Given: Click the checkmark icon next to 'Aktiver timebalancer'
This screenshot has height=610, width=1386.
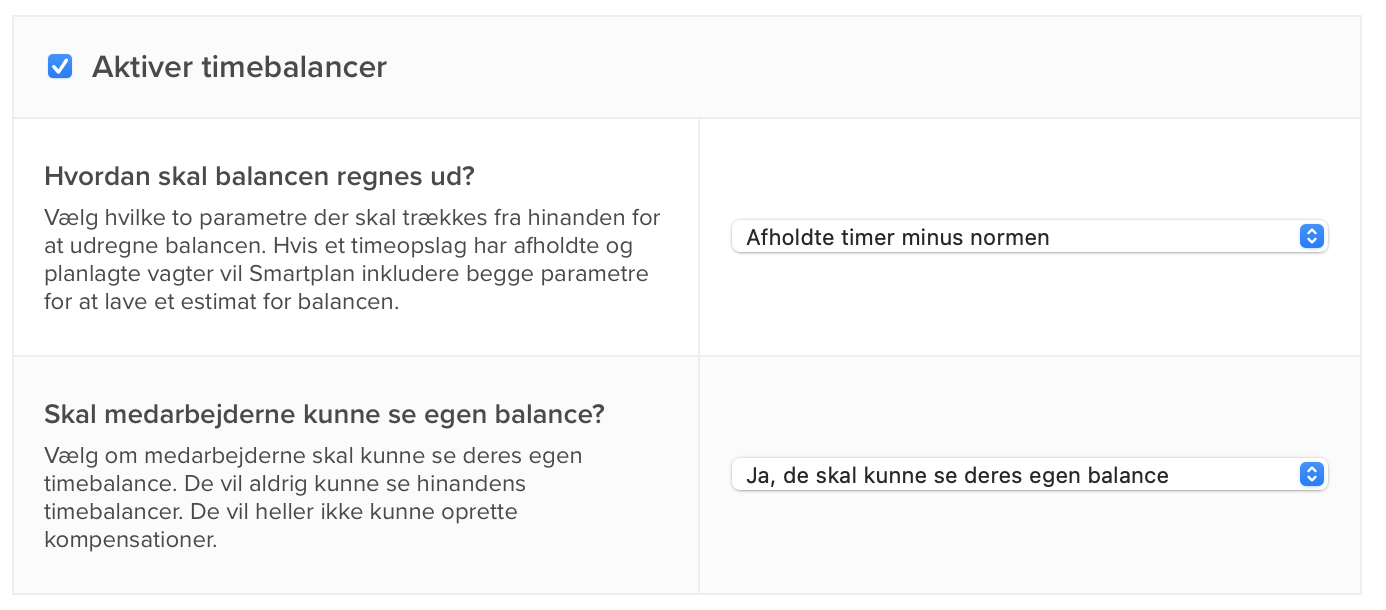Looking at the screenshot, I should click(59, 66).
